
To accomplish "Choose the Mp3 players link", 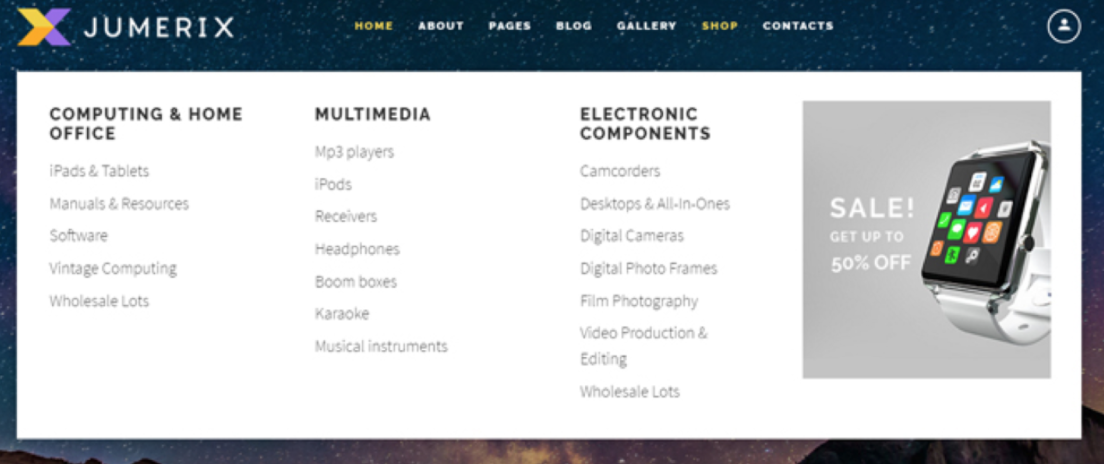I will 354,152.
